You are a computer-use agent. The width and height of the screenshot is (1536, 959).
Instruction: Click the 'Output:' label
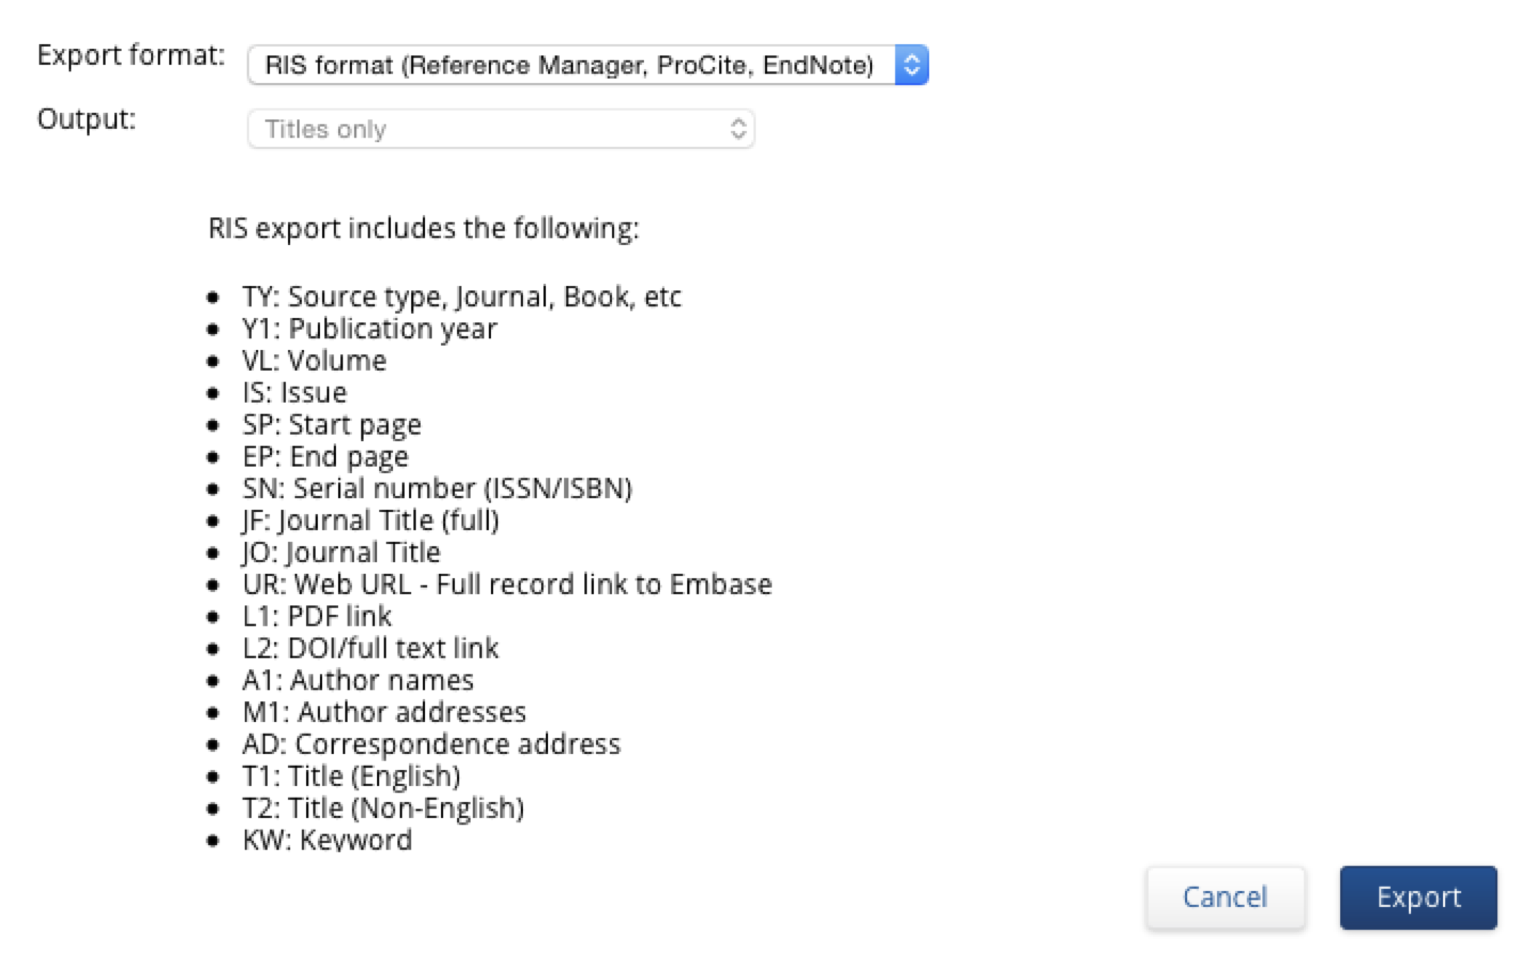click(x=86, y=120)
